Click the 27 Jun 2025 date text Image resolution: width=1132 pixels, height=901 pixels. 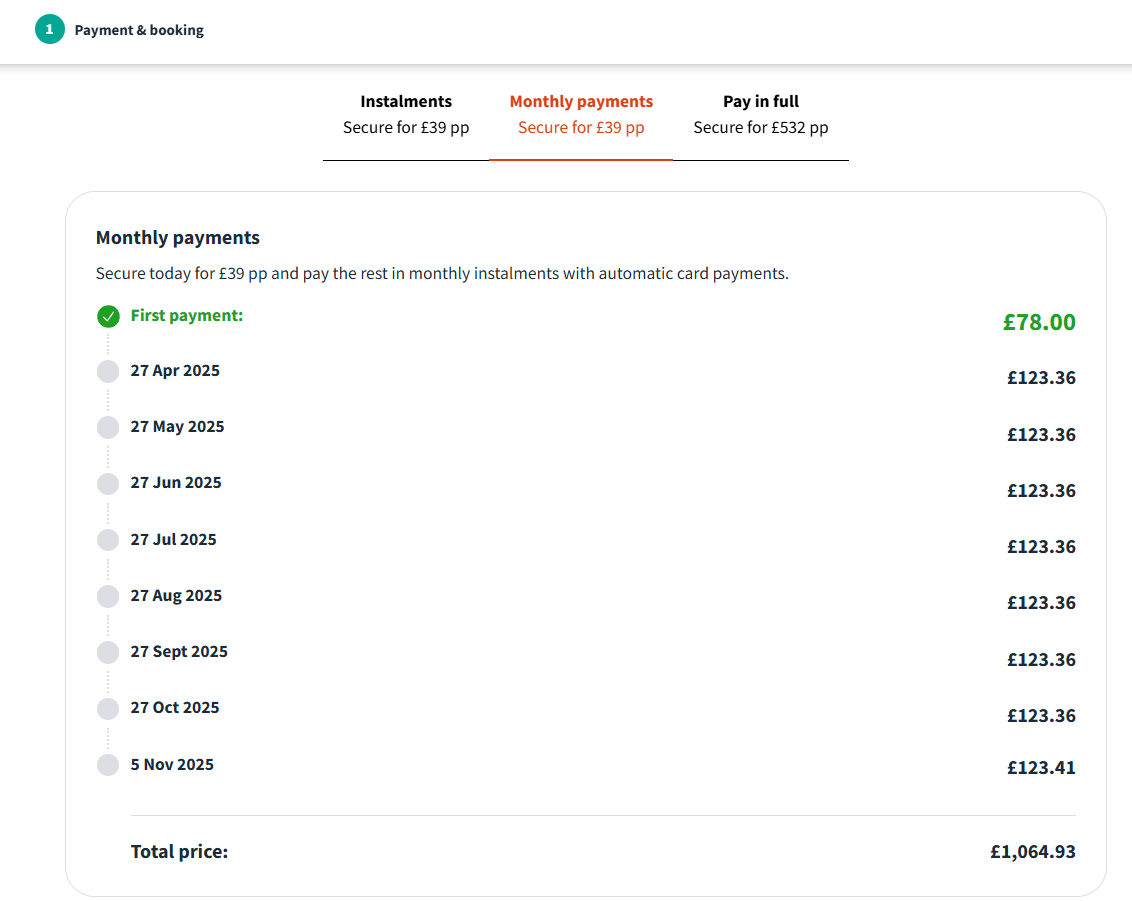coord(176,482)
